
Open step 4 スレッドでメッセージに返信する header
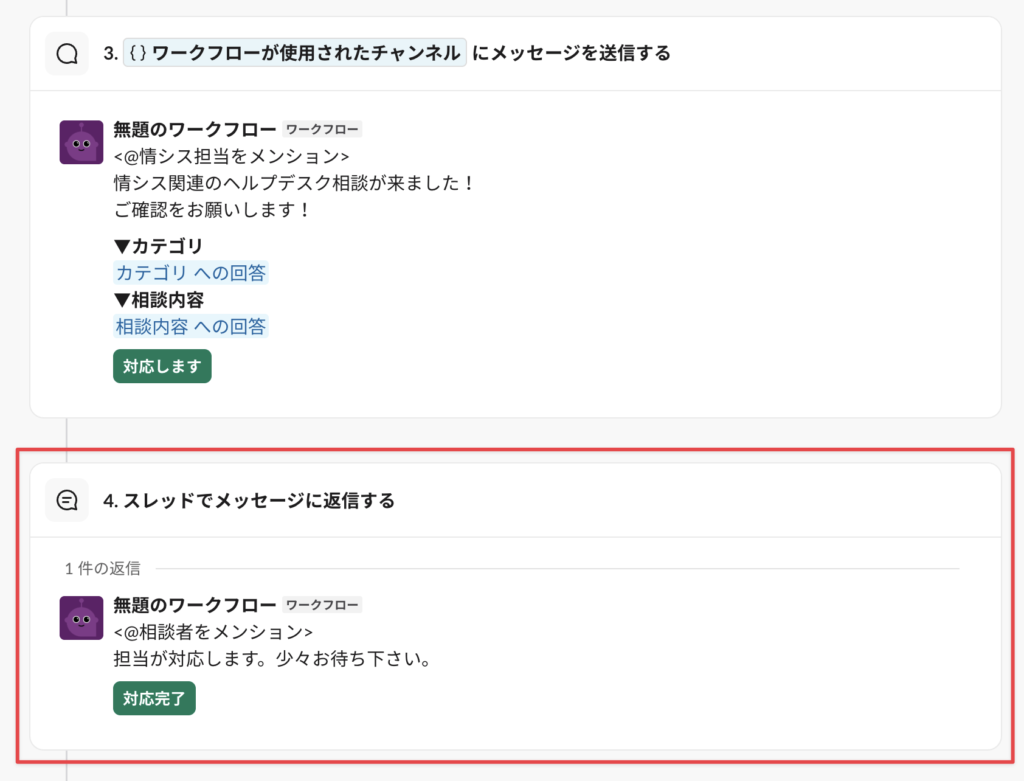click(249, 501)
